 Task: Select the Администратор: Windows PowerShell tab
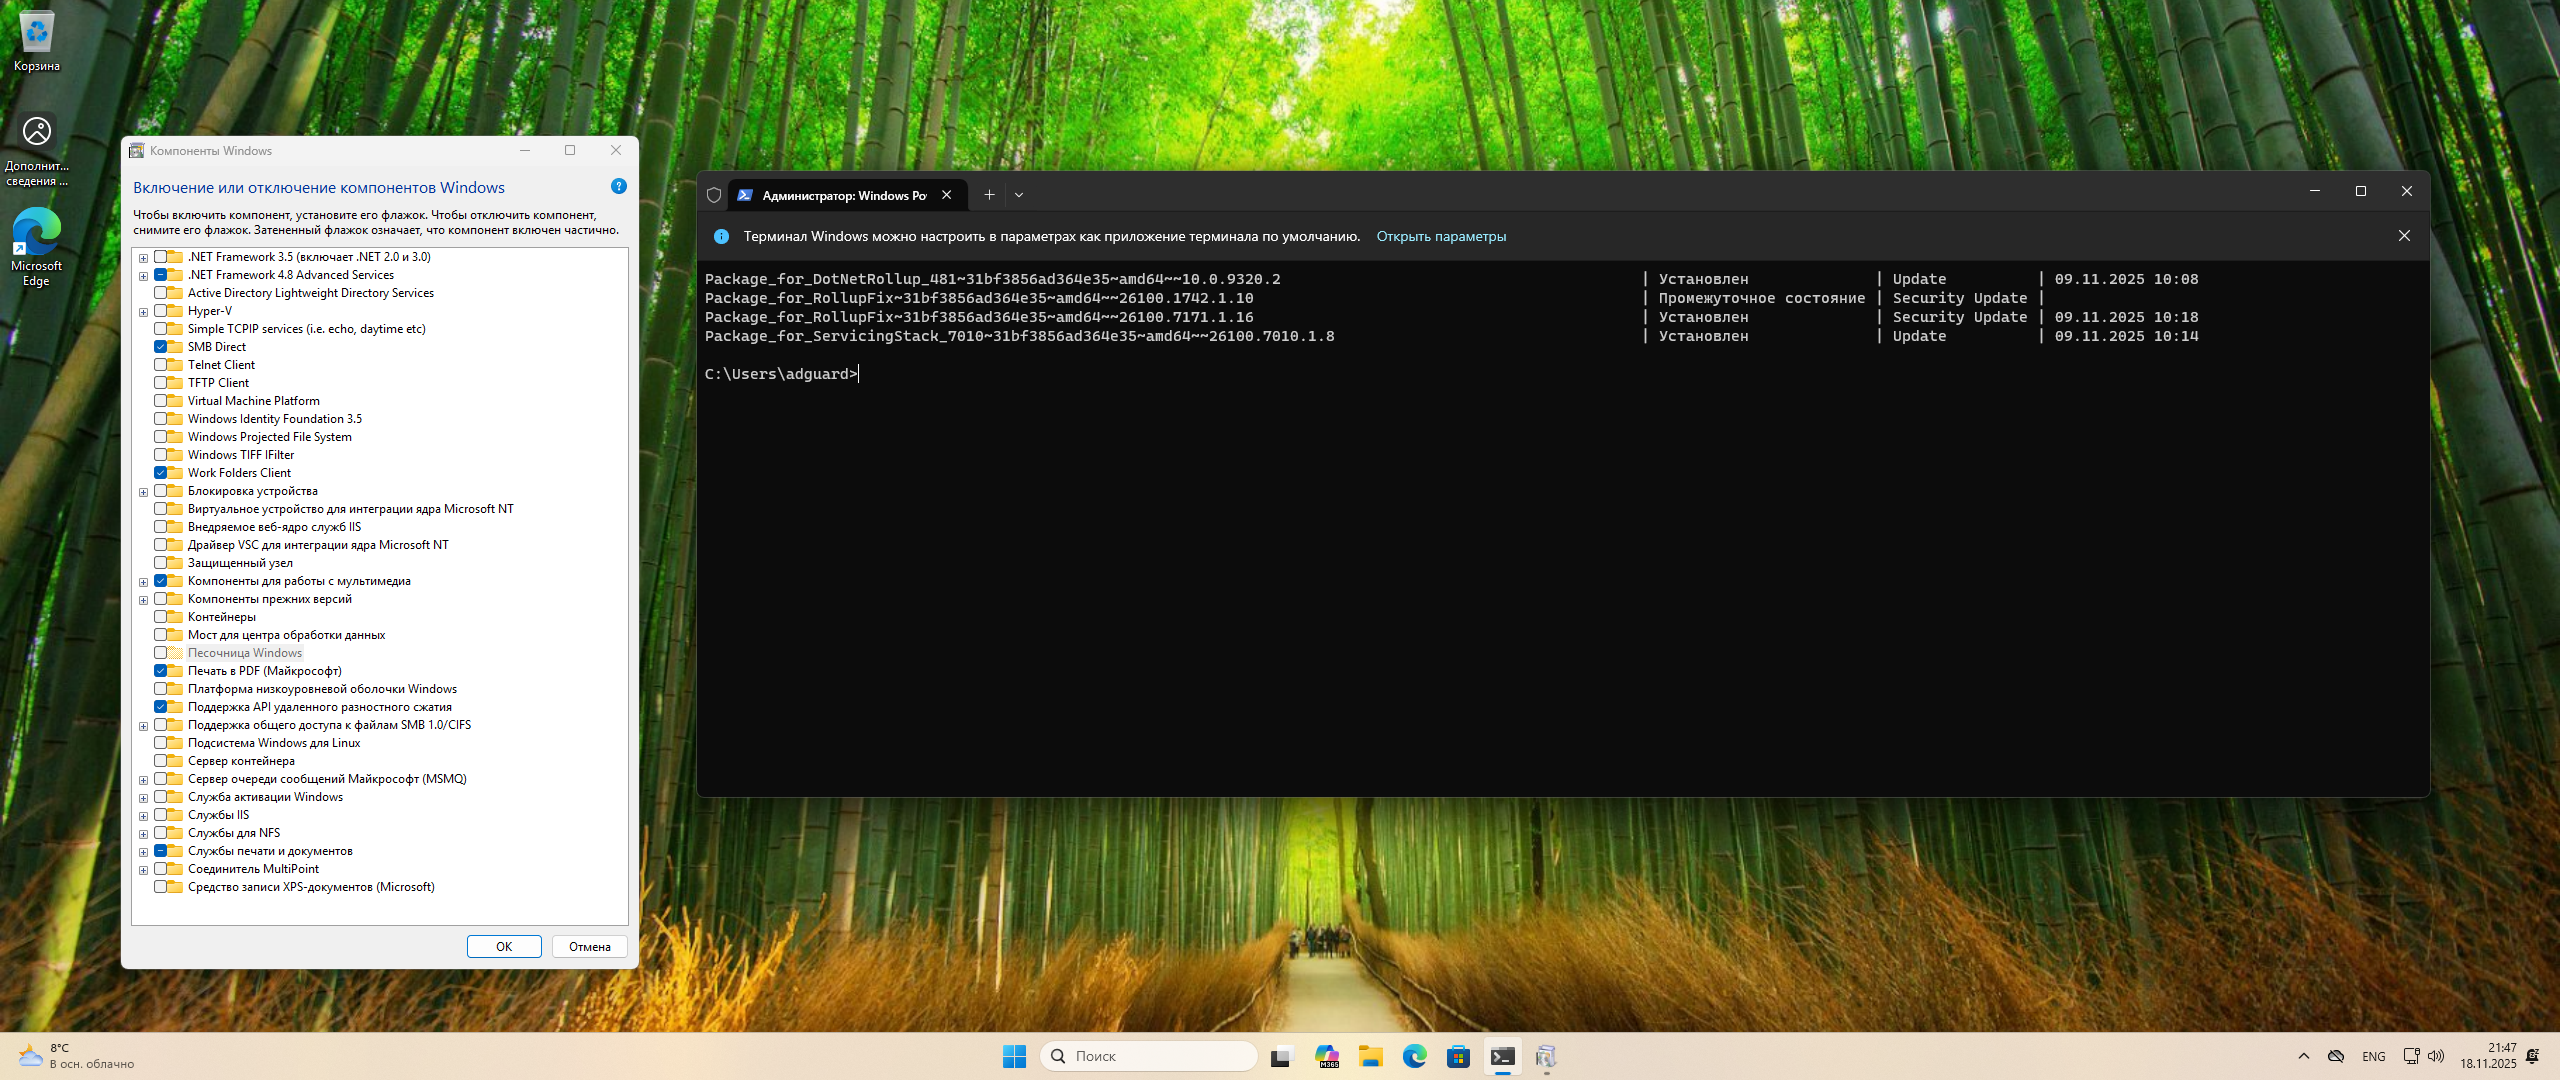click(842, 195)
